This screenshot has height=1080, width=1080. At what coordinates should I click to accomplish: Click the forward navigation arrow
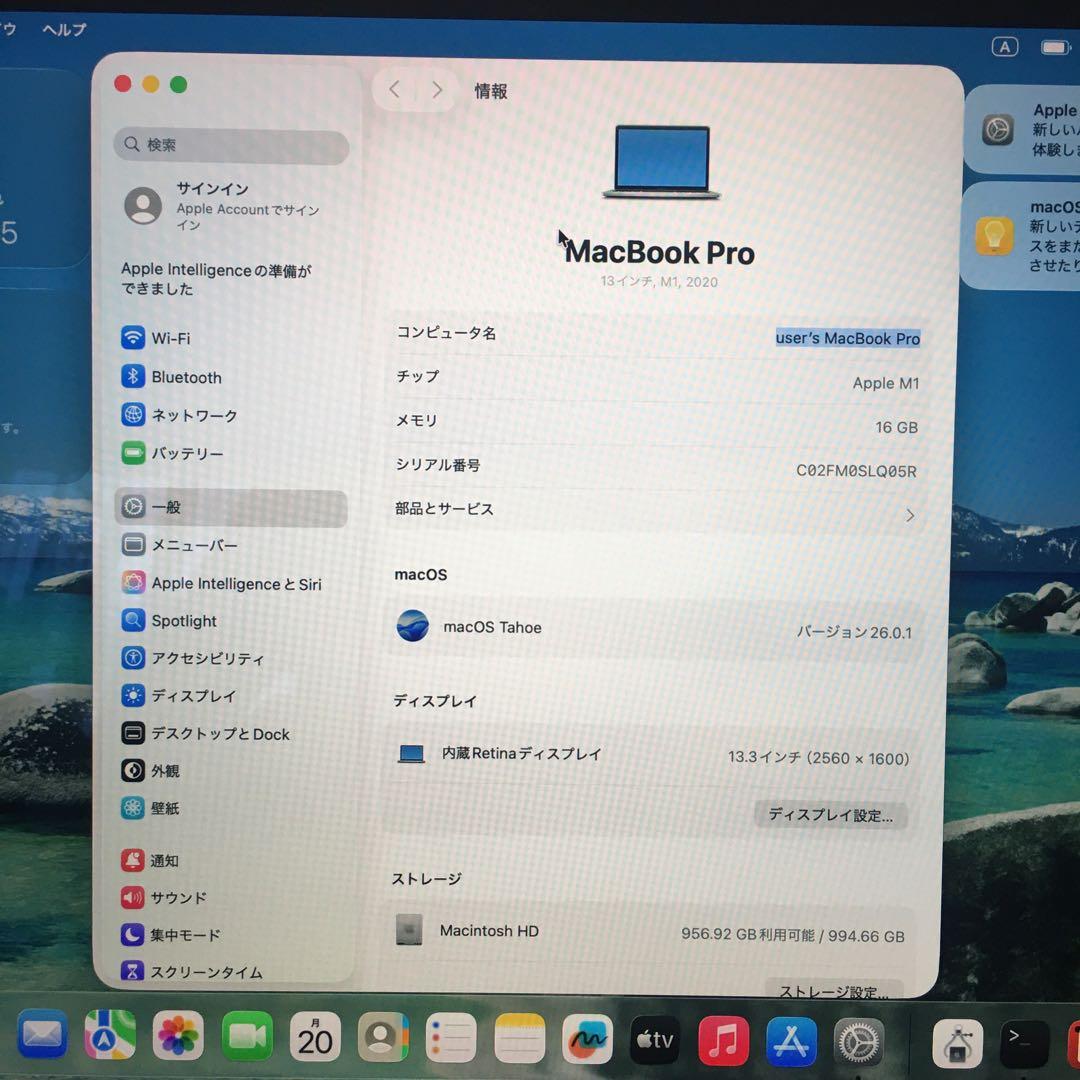pyautogui.click(x=437, y=89)
